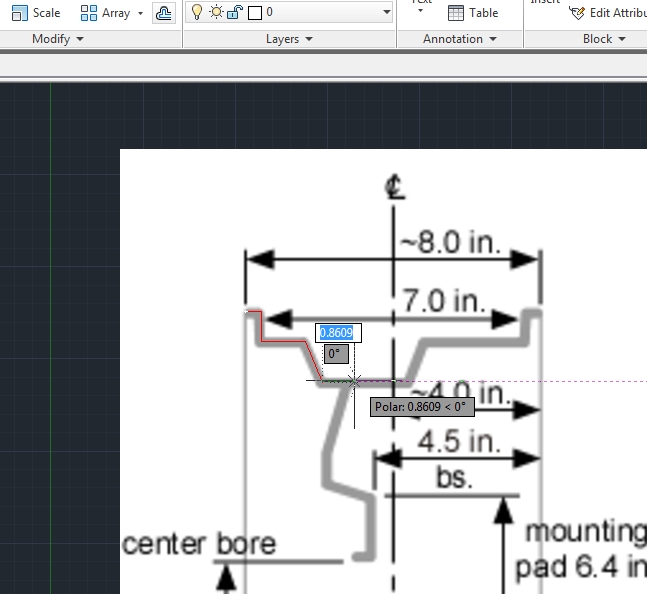647x594 pixels.
Task: Click the layer color swatch
Action: pos(255,13)
